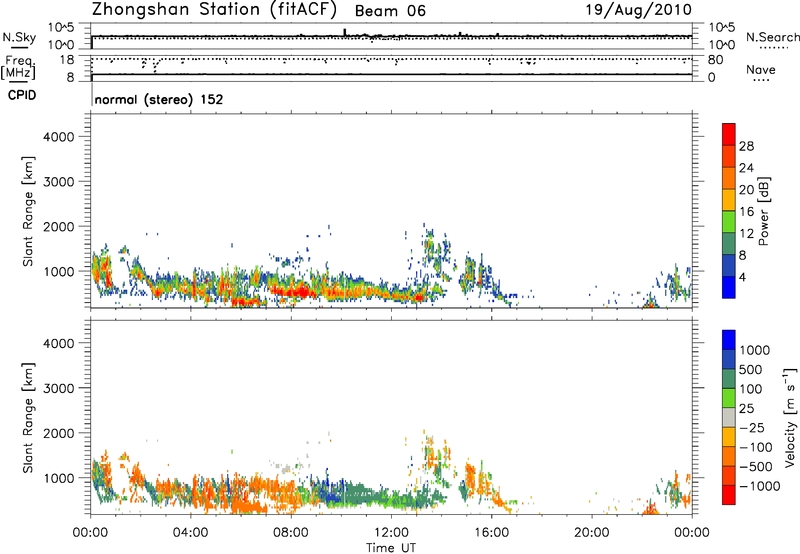
Task: Click the 'N.Search' legend label
Action: pos(772,37)
